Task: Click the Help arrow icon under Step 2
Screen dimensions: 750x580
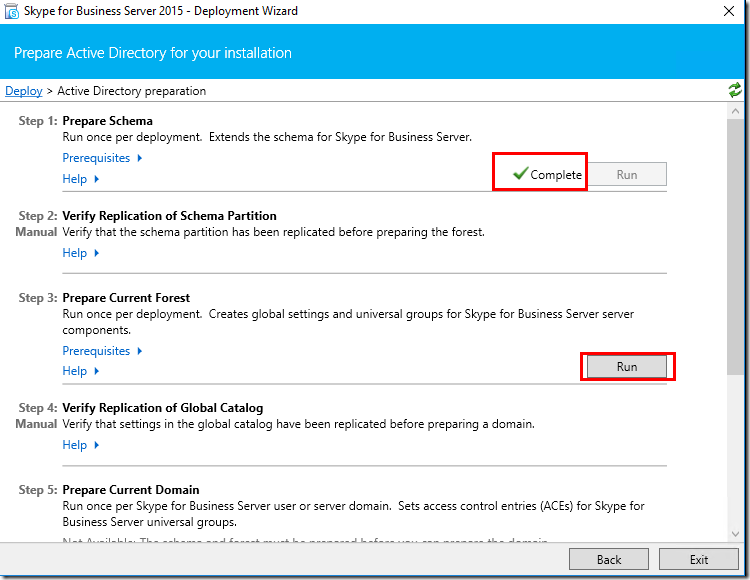Action: 97,253
